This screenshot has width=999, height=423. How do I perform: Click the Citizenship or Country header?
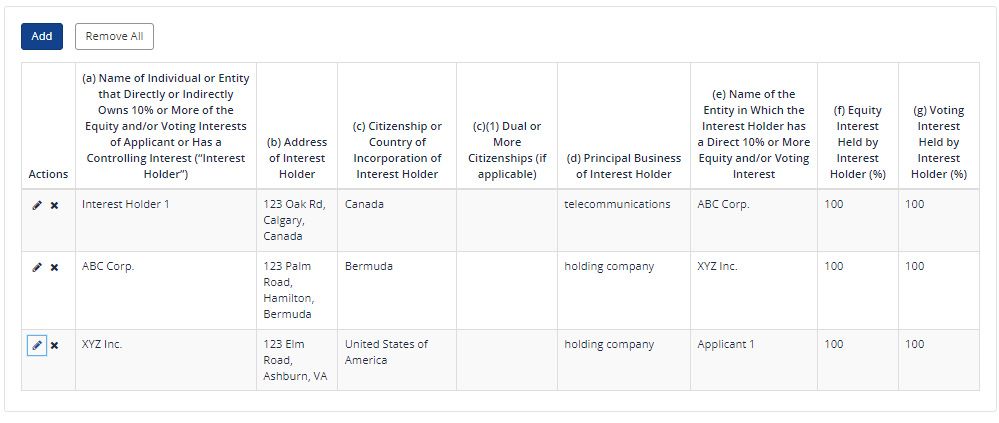[397, 150]
